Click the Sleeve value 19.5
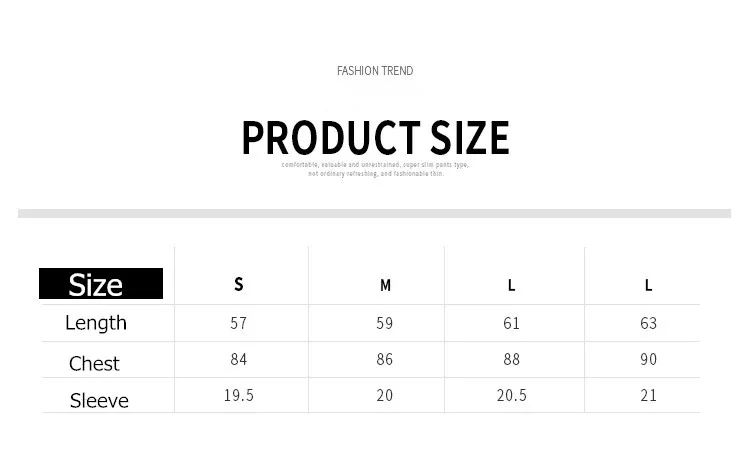Screen dimensions: 750x451 pyautogui.click(x=239, y=396)
